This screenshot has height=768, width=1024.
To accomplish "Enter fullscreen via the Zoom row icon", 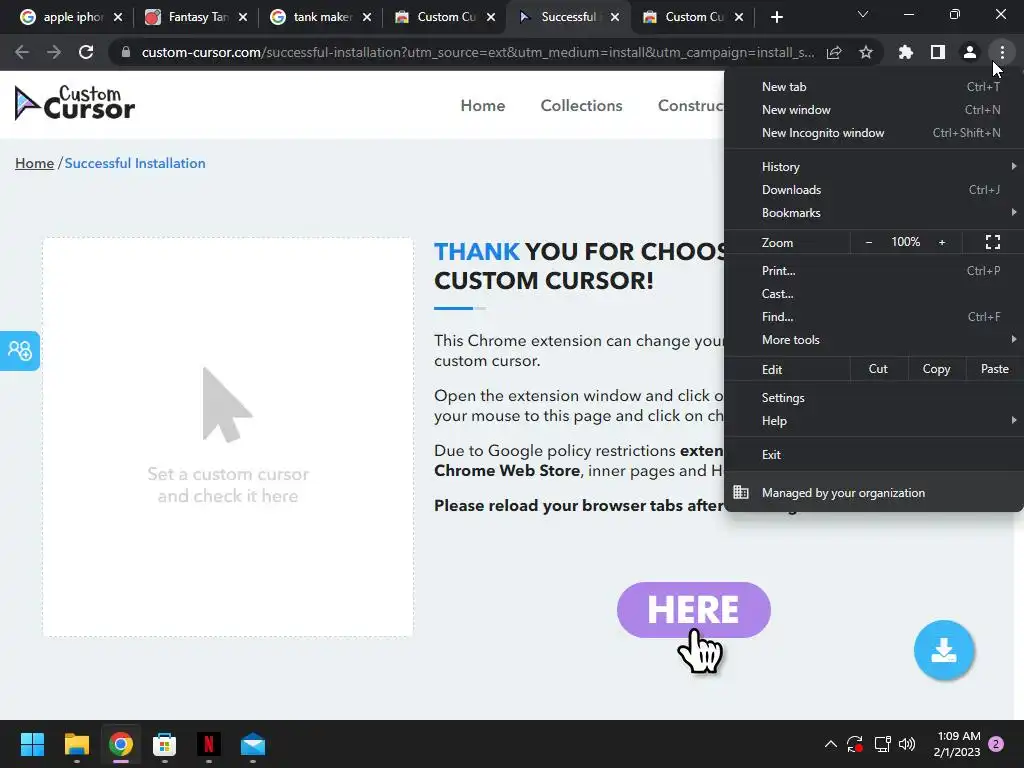I will [993, 242].
